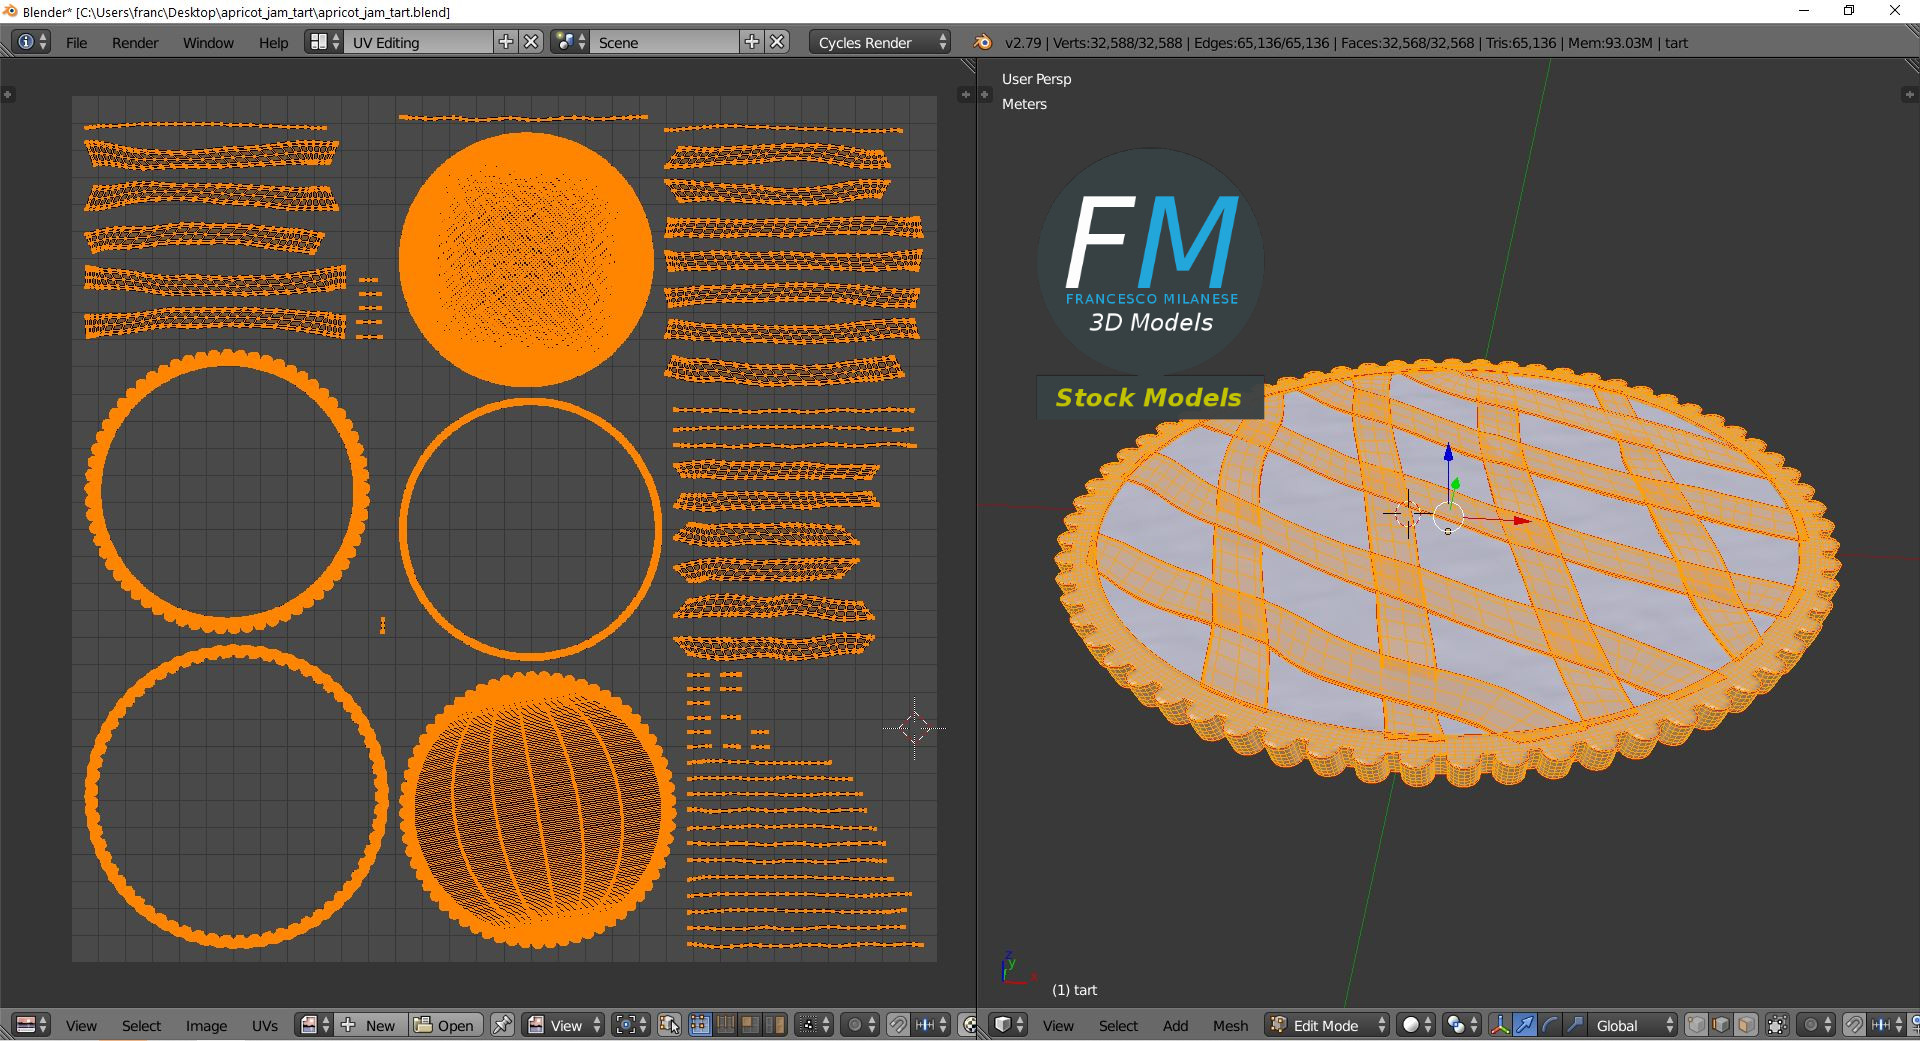Open the UV snap target dropdown
The height and width of the screenshot is (1041, 1920).
(x=931, y=1025)
